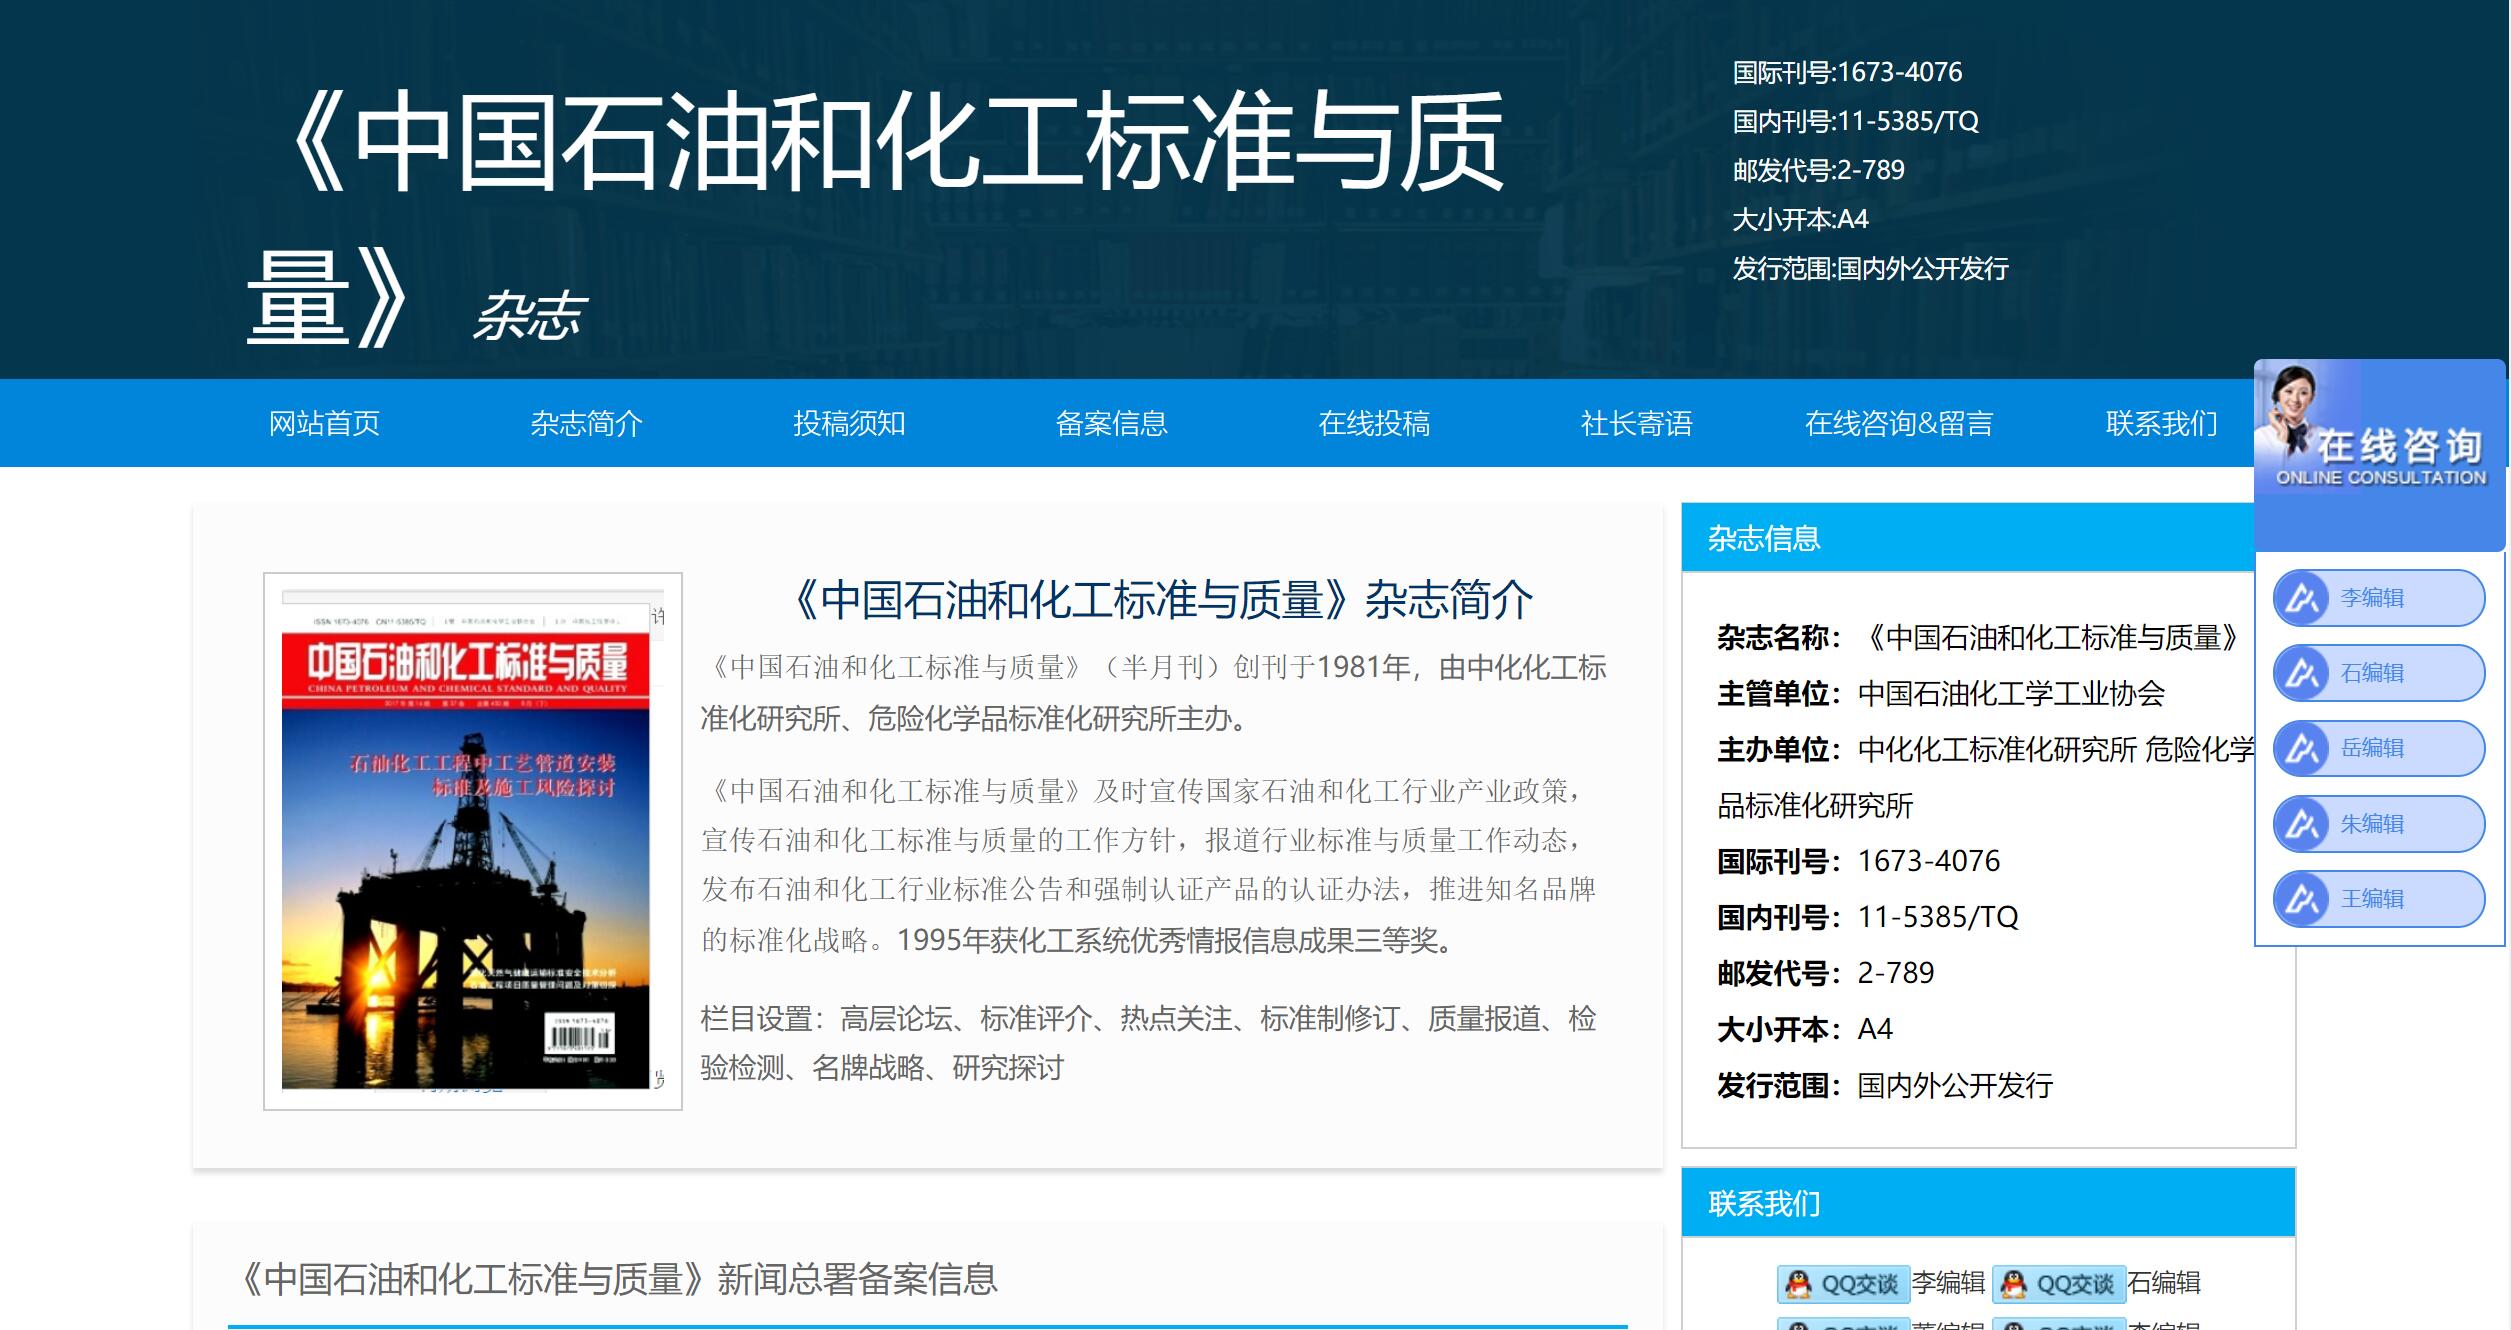The height and width of the screenshot is (1330, 2511).
Task: Click the sidebar 国际刊号 value 1673-4076
Action: click(1929, 861)
